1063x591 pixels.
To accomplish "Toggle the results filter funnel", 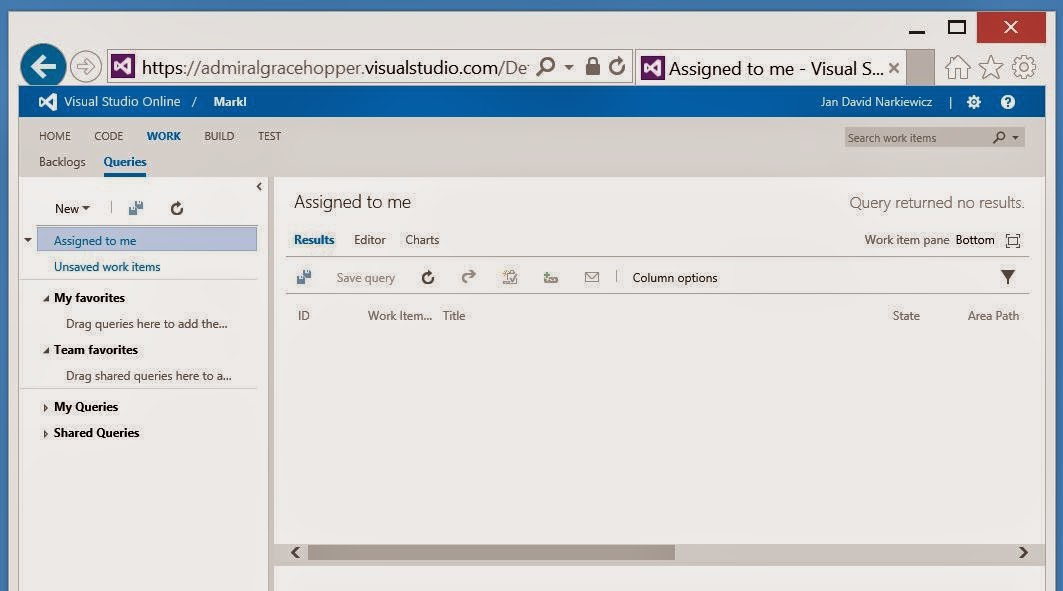I will (x=1008, y=277).
